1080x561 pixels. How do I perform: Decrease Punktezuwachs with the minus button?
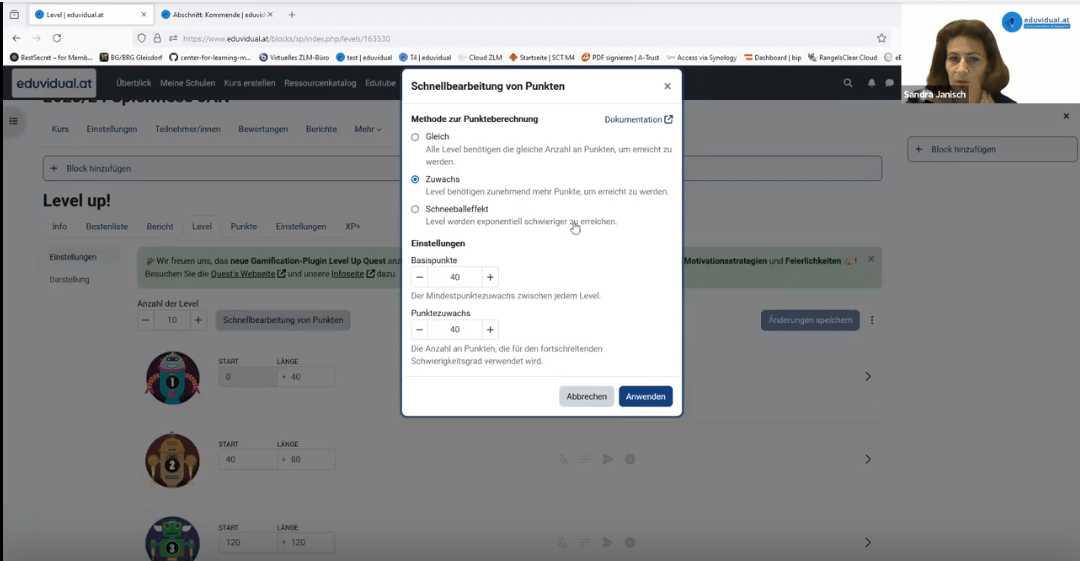(x=420, y=329)
